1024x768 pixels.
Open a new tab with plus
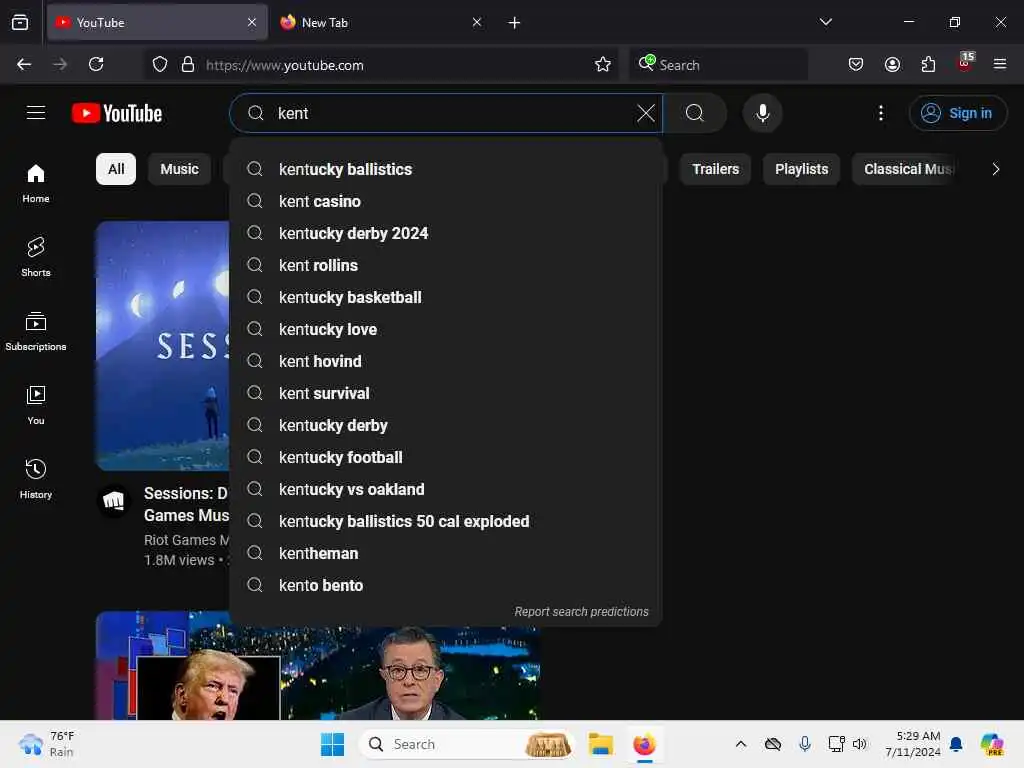coord(515,23)
